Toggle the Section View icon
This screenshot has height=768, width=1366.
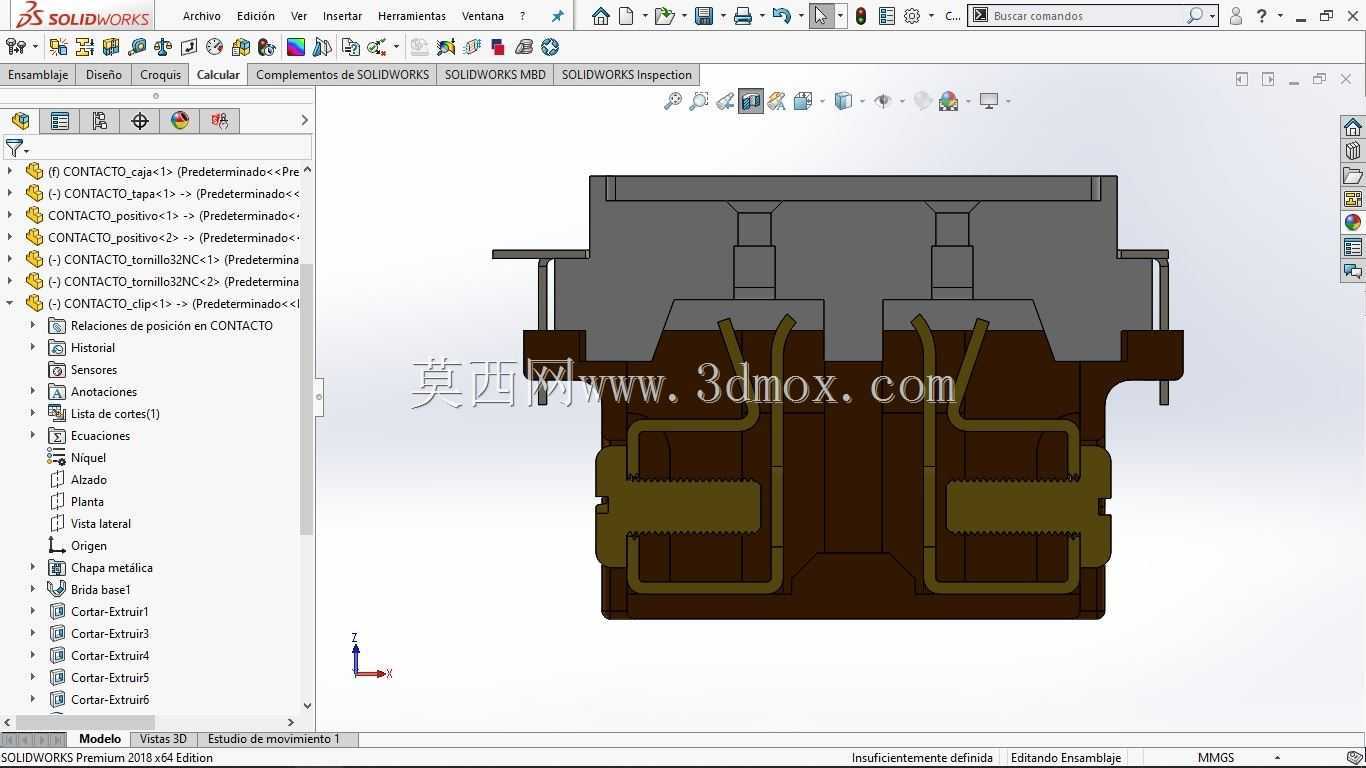pyautogui.click(x=751, y=101)
